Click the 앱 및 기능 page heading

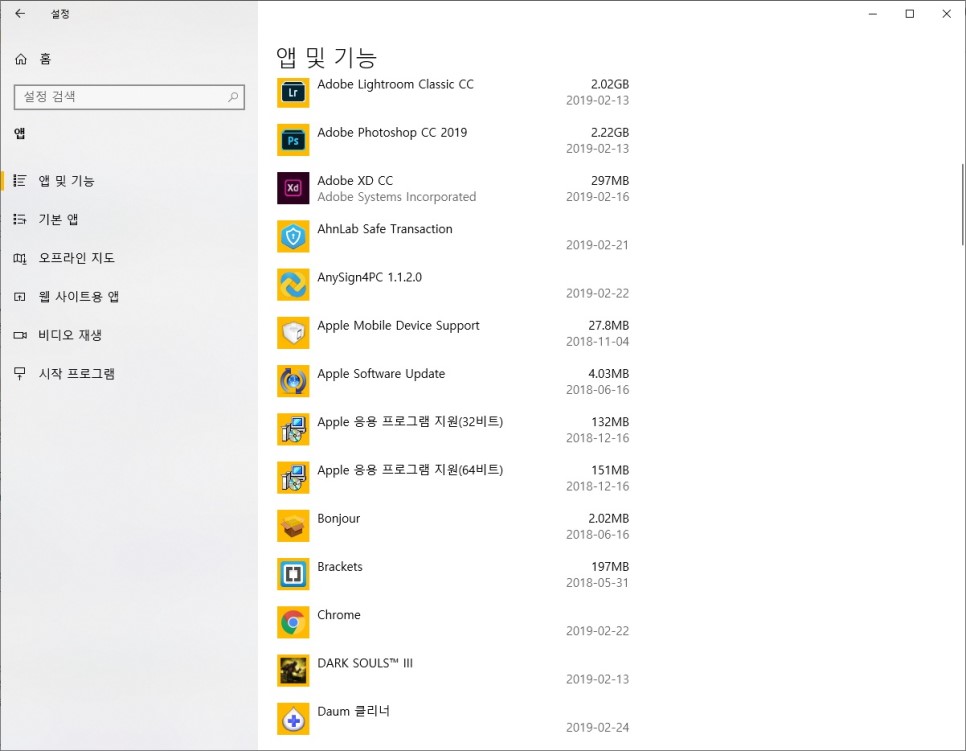click(326, 57)
